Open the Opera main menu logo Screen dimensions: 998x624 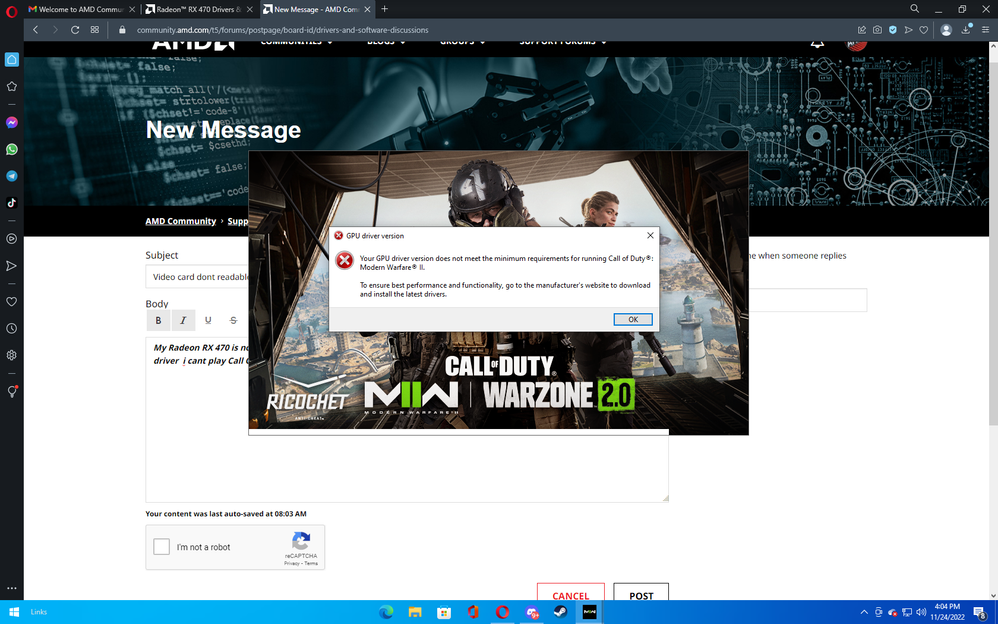coord(11,11)
